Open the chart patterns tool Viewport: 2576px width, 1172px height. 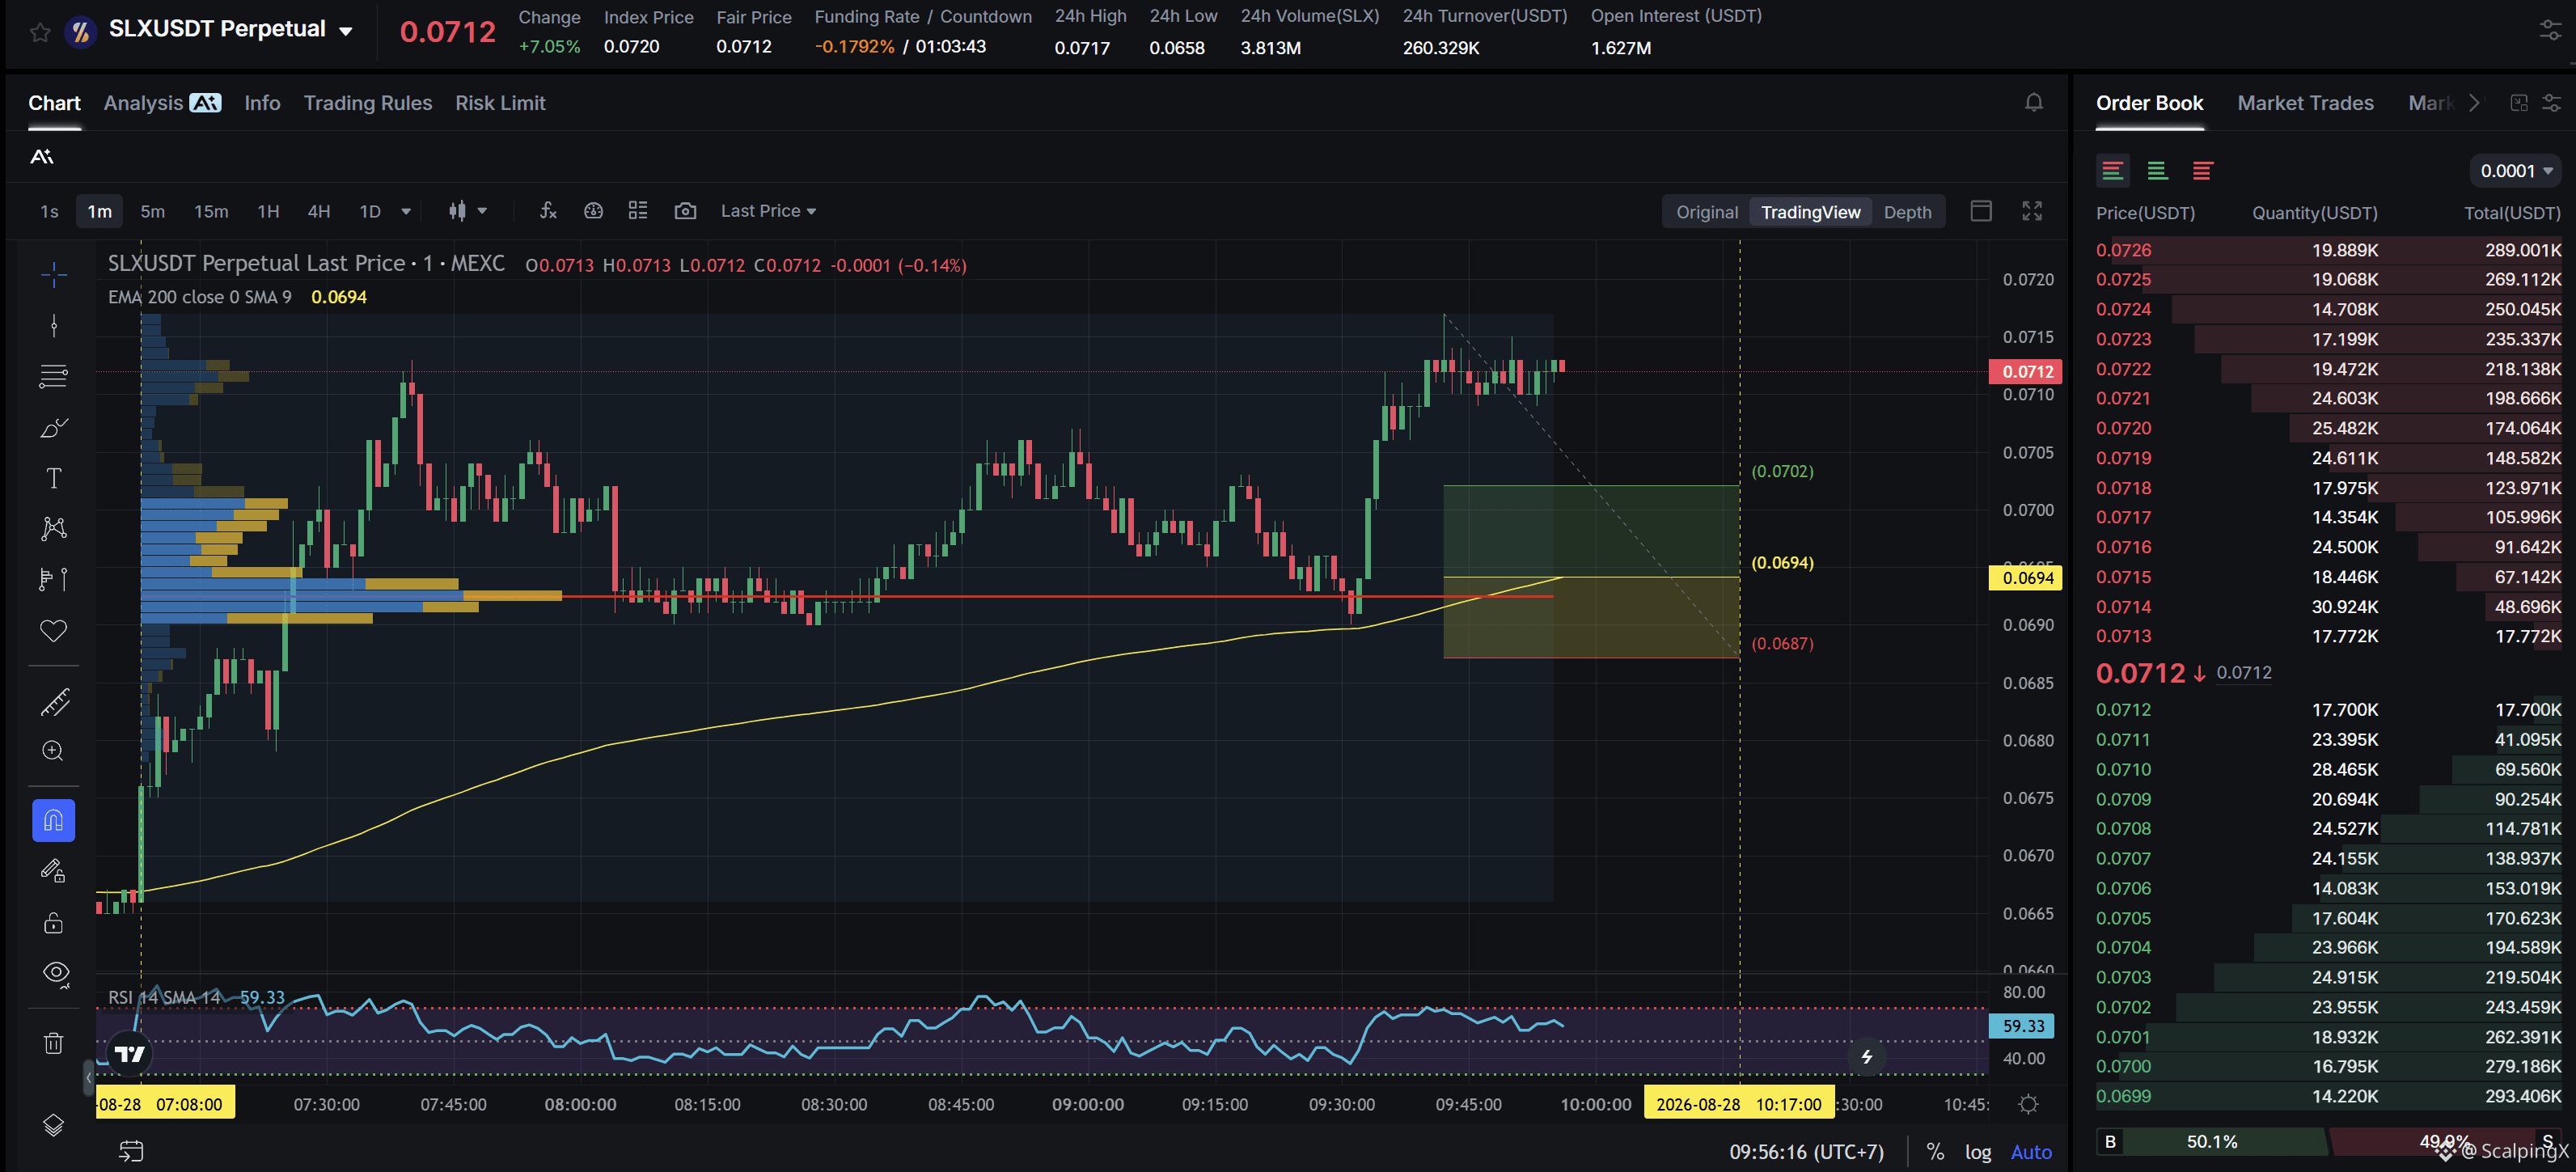pyautogui.click(x=54, y=528)
